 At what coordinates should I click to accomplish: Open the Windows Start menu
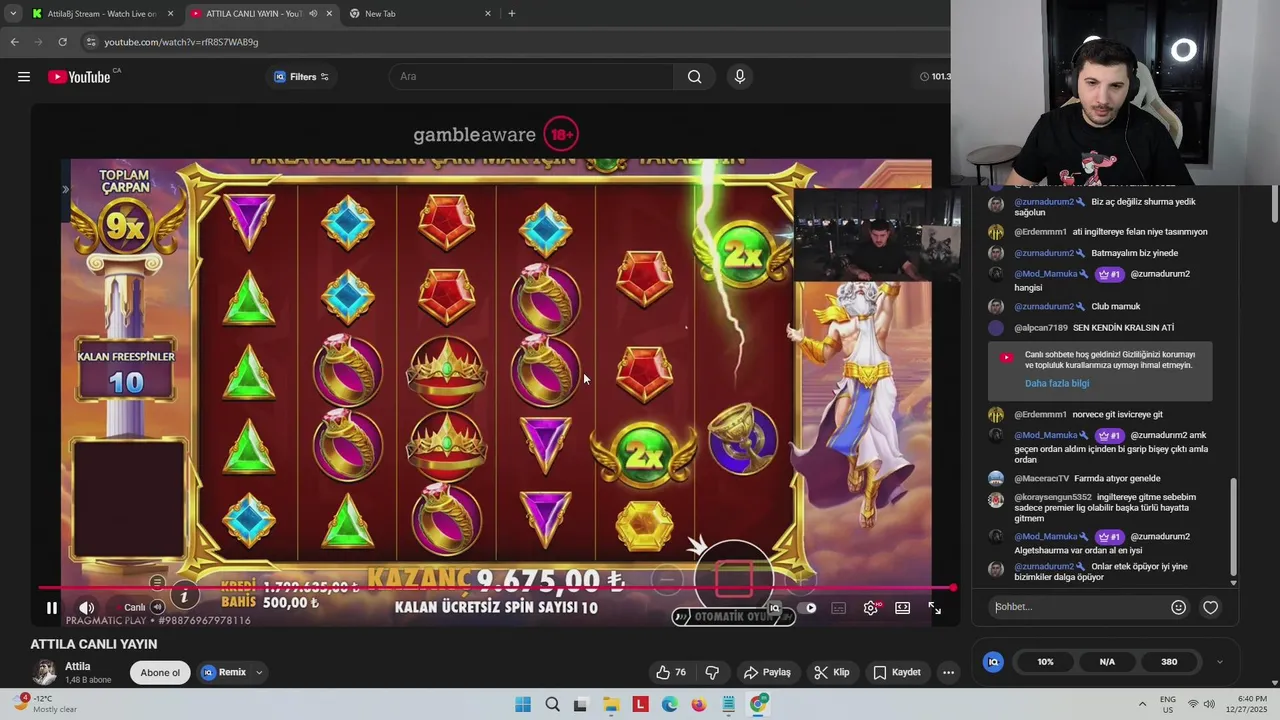[x=523, y=705]
